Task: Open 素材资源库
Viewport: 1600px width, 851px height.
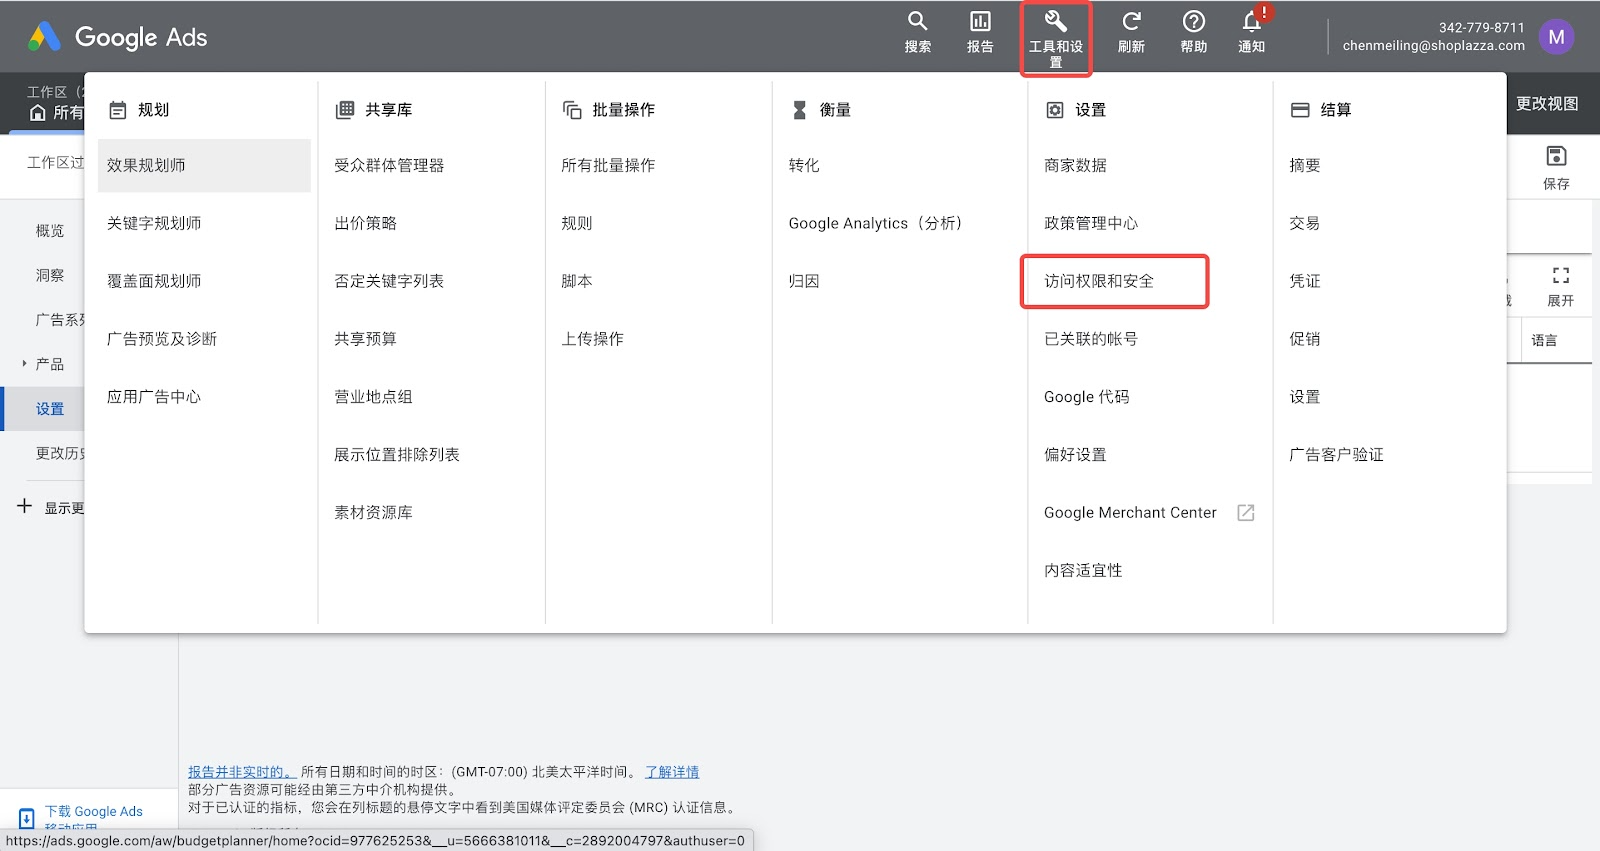Action: [373, 512]
